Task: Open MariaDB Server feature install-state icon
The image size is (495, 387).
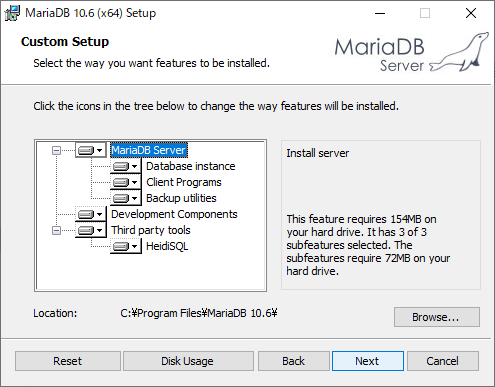Action: [x=90, y=150]
